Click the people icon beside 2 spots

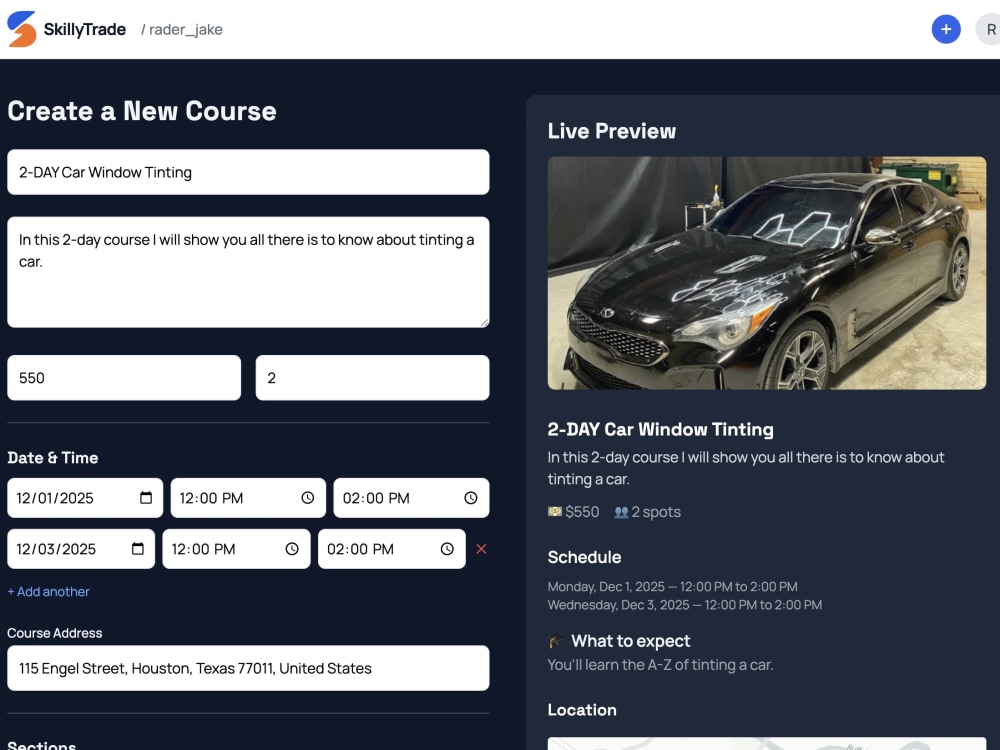[x=621, y=512]
